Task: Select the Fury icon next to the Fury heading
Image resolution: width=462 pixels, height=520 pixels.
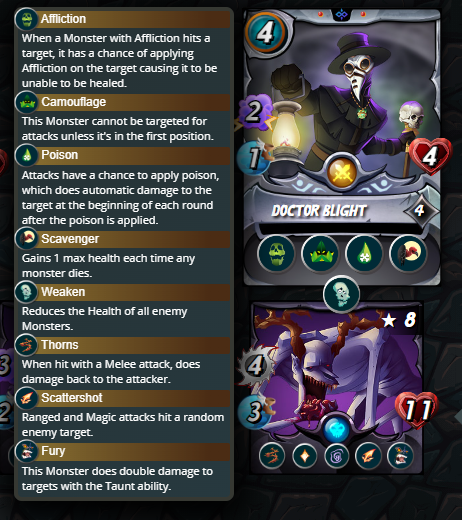Action: [x=27, y=451]
